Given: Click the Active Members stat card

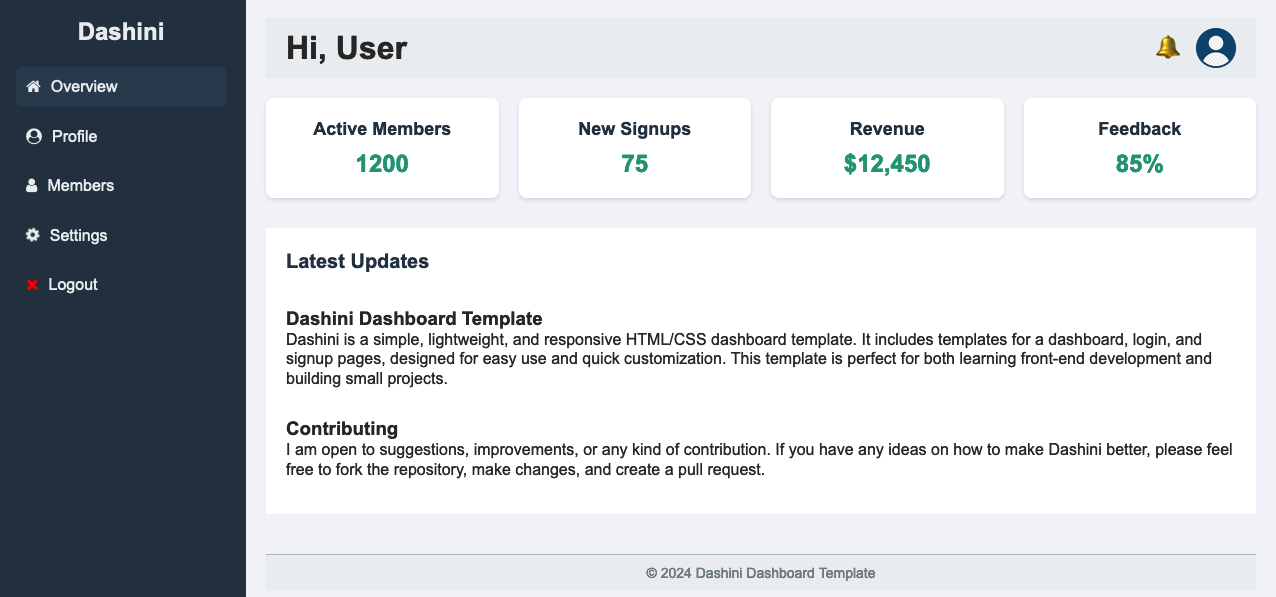Looking at the screenshot, I should 382,147.
